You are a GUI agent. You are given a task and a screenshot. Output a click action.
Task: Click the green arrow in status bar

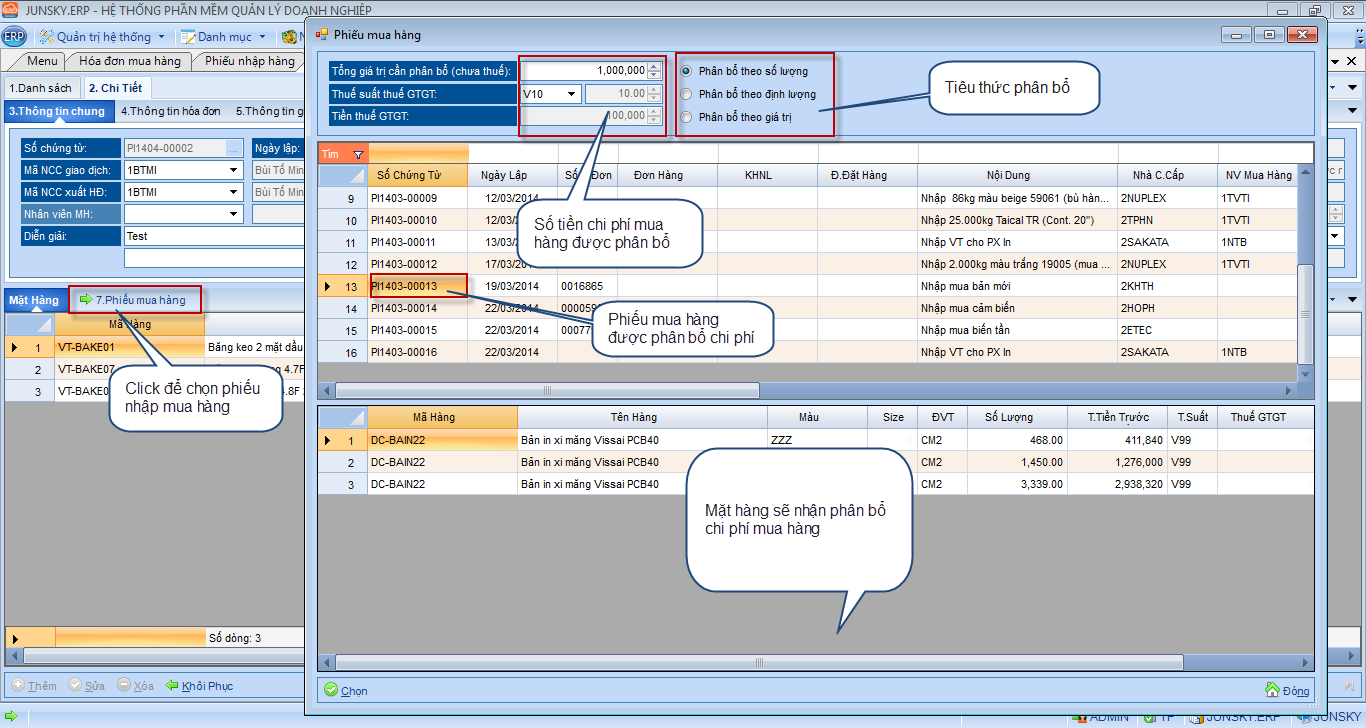coord(11,717)
